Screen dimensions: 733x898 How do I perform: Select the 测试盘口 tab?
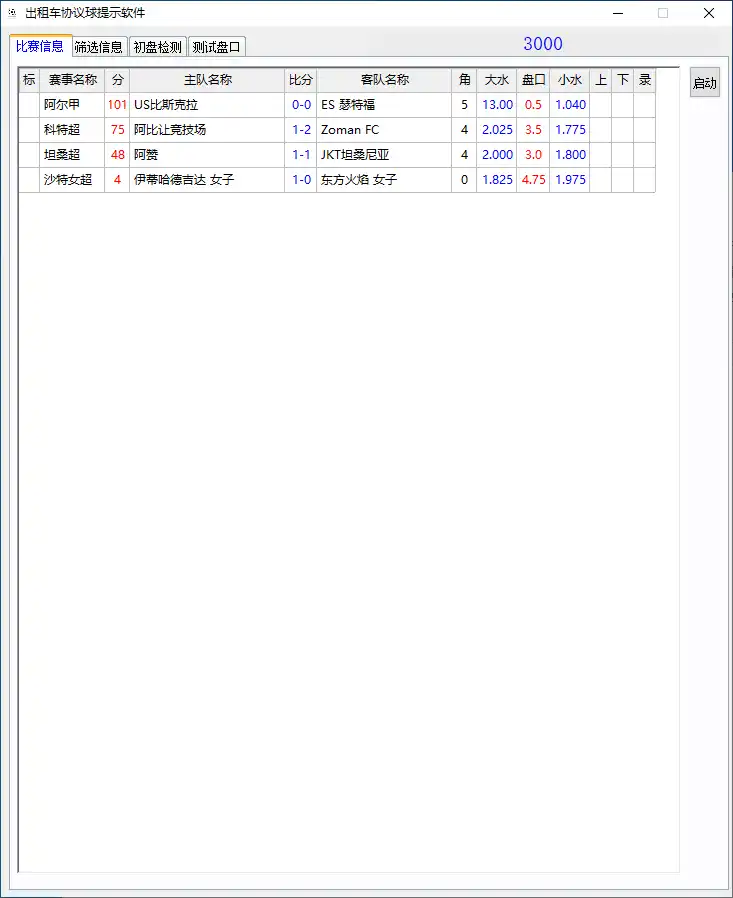[216, 47]
